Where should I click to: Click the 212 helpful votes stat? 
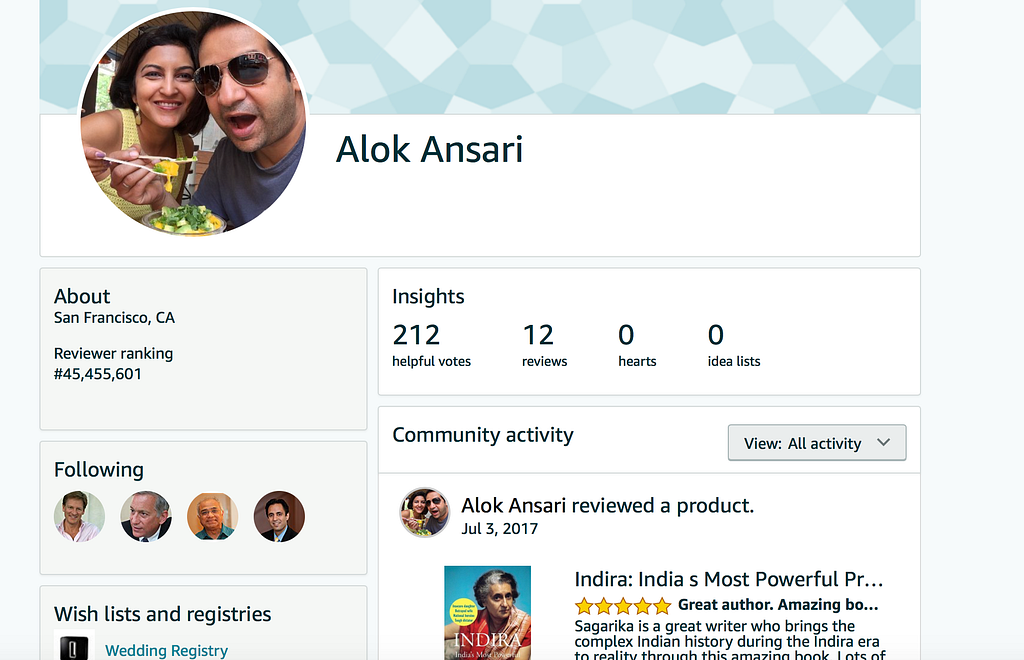430,344
